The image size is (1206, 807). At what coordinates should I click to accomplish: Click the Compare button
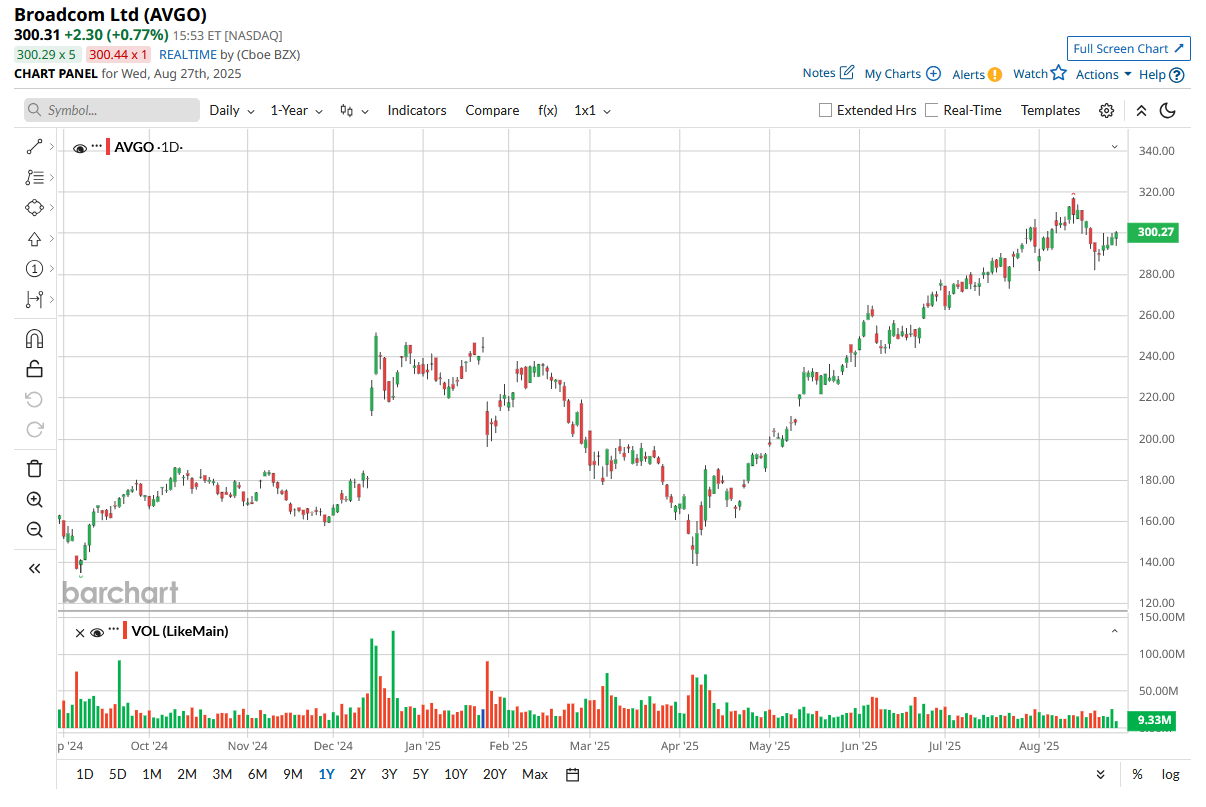(x=492, y=111)
